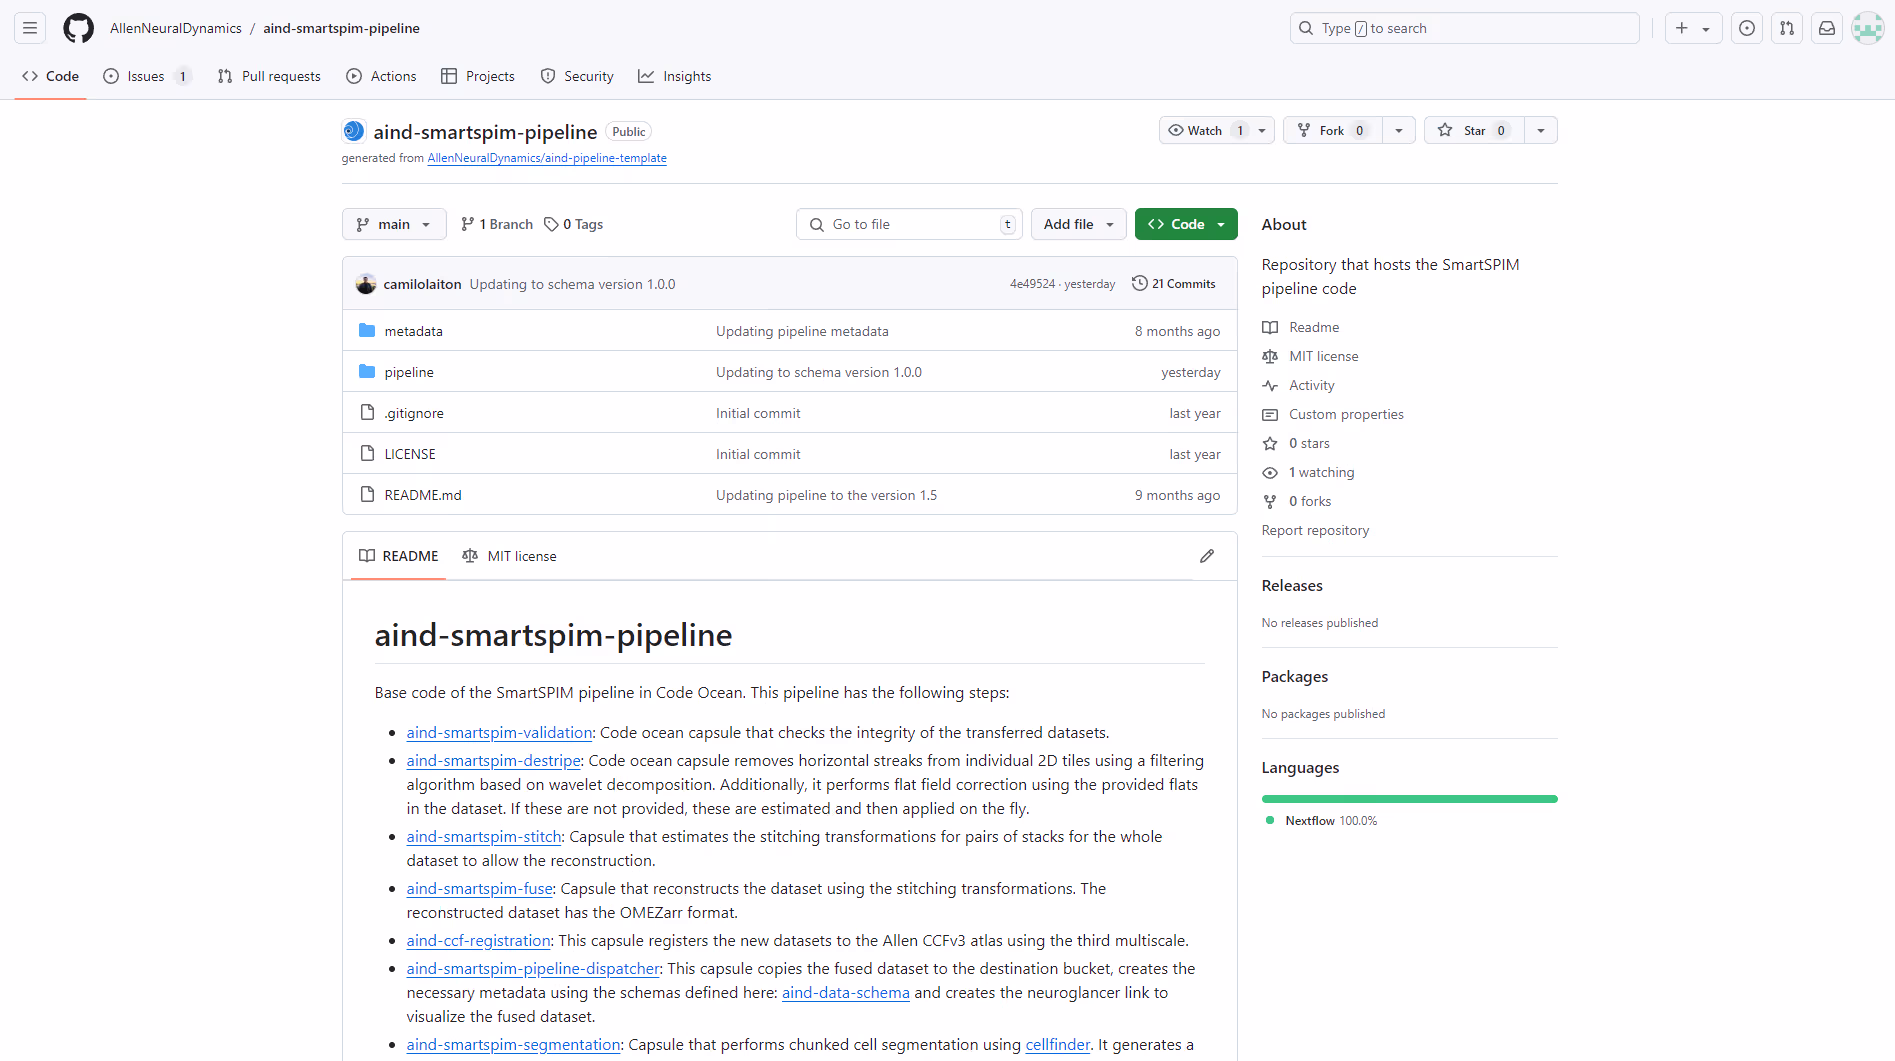1895x1061 pixels.
Task: Open the user profile avatar menu
Action: coord(1867,28)
